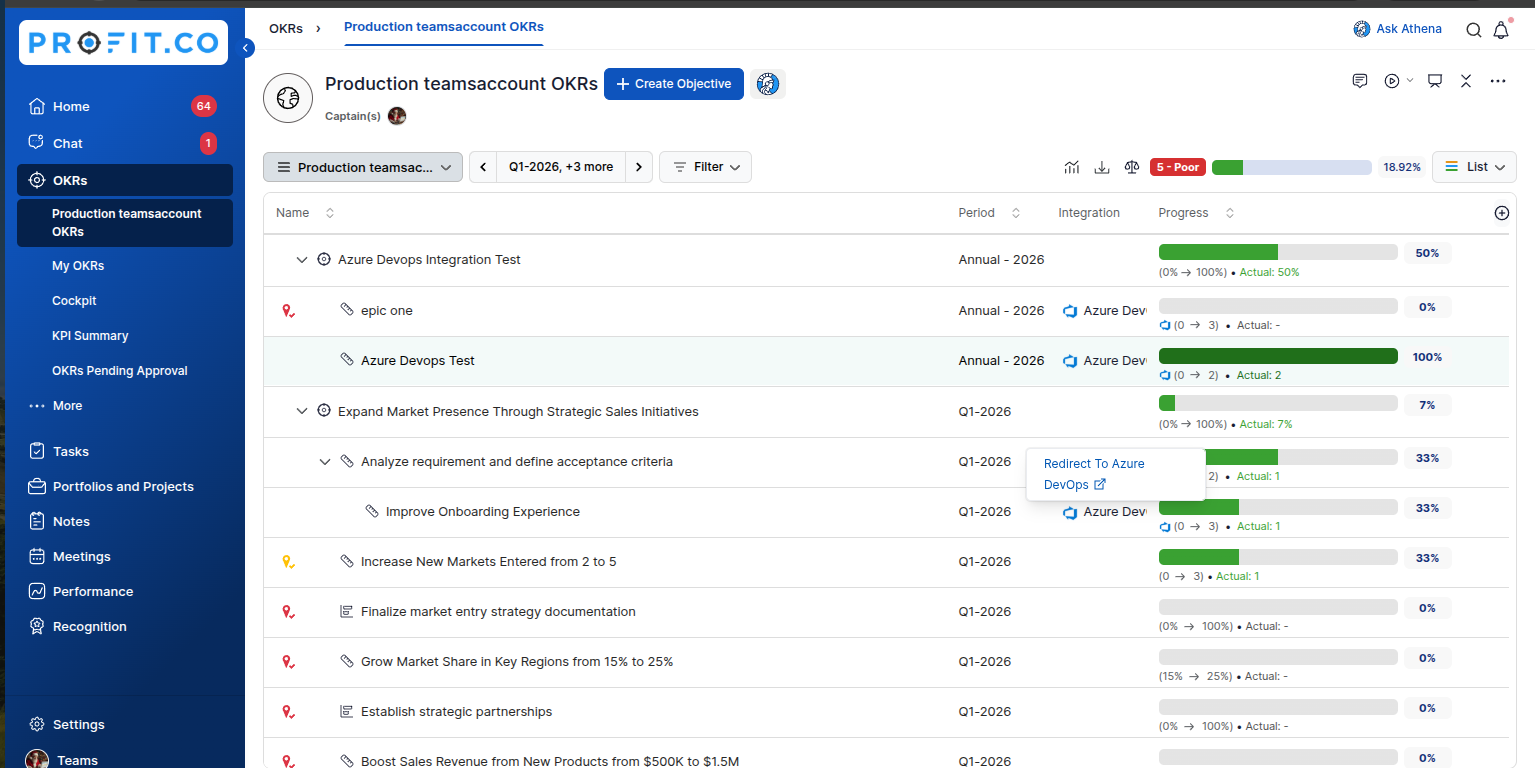Click red status pin on Grow Market Share row

point(288,662)
